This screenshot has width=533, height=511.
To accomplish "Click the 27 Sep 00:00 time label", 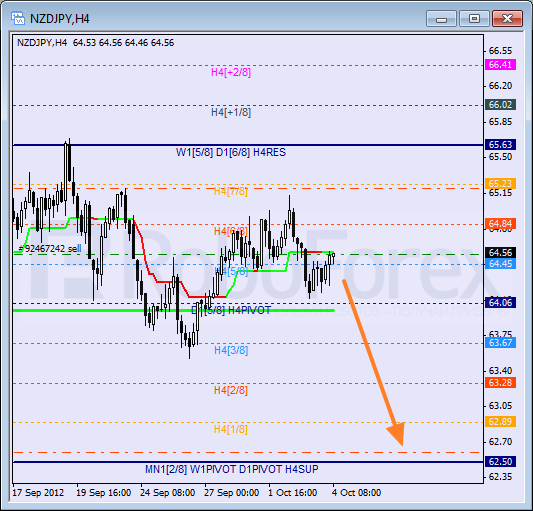I will click(231, 493).
